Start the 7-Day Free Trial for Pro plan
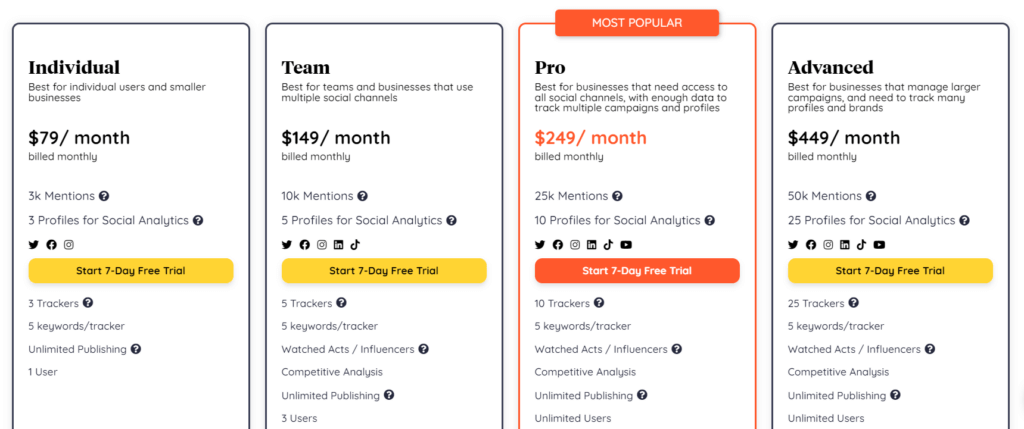Viewport: 1024px width, 429px height. click(637, 271)
